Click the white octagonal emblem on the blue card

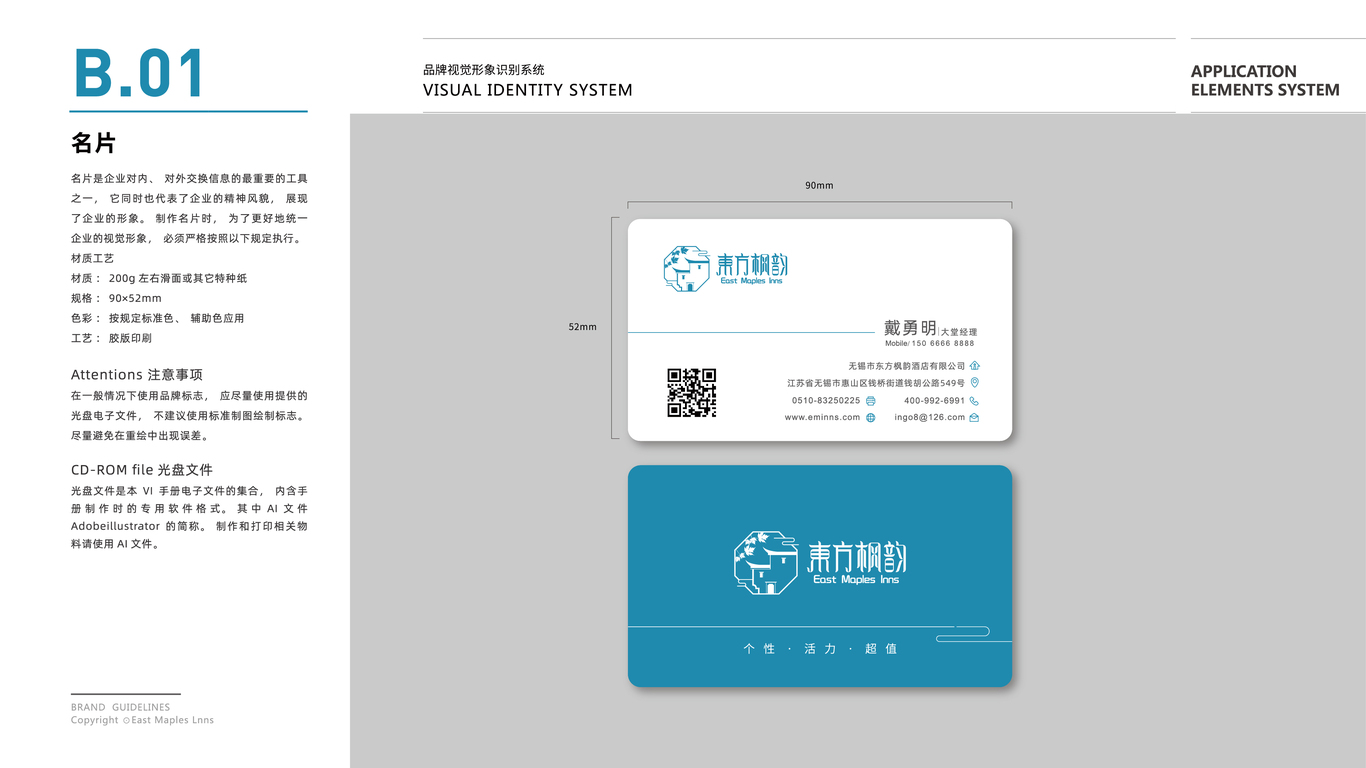tap(765, 562)
